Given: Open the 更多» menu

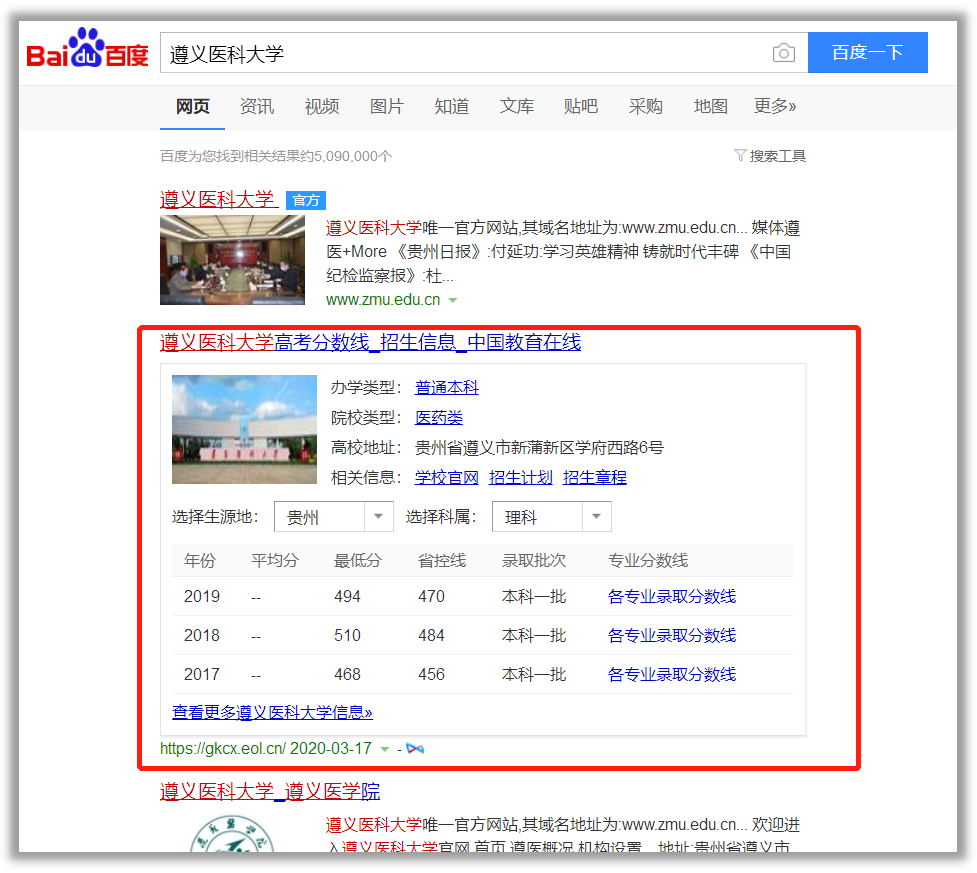Looking at the screenshot, I should point(774,107).
